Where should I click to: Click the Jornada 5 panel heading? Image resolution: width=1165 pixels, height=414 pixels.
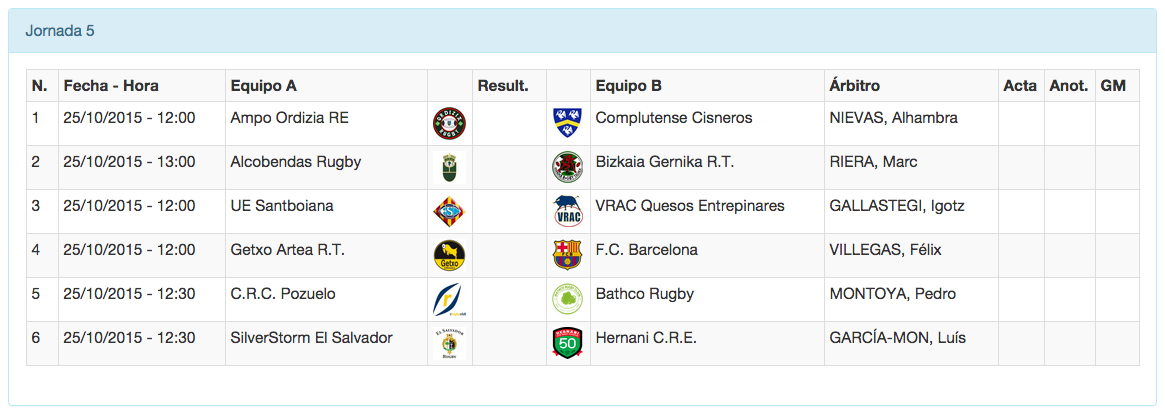(60, 31)
